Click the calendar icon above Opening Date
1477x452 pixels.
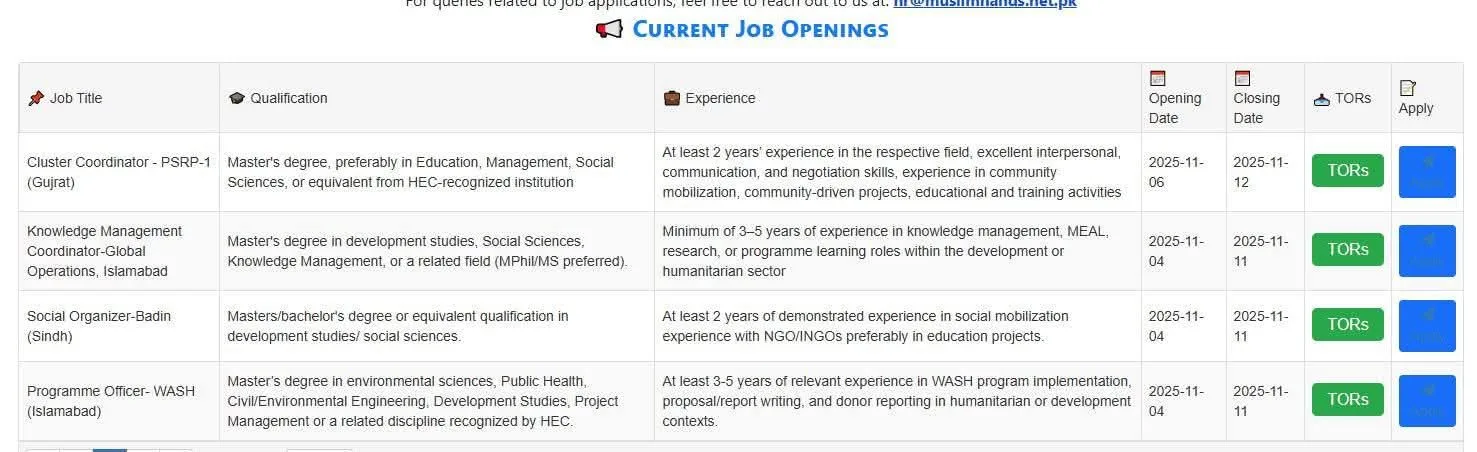(x=1158, y=78)
